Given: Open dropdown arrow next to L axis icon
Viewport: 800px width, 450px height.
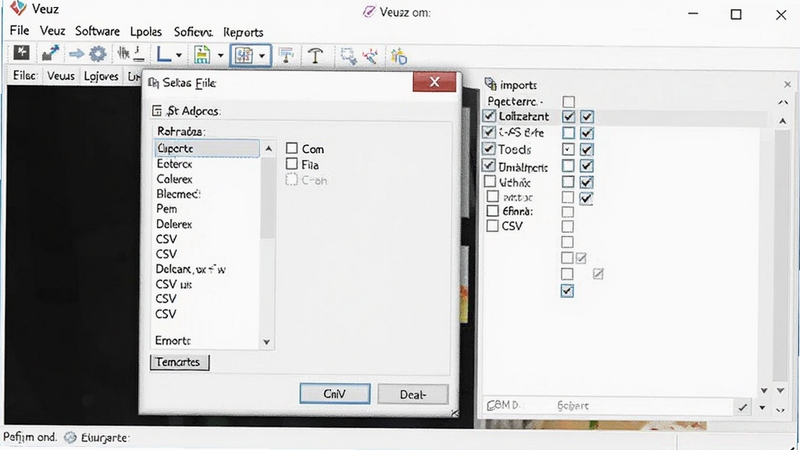Looking at the screenshot, I should tap(179, 55).
